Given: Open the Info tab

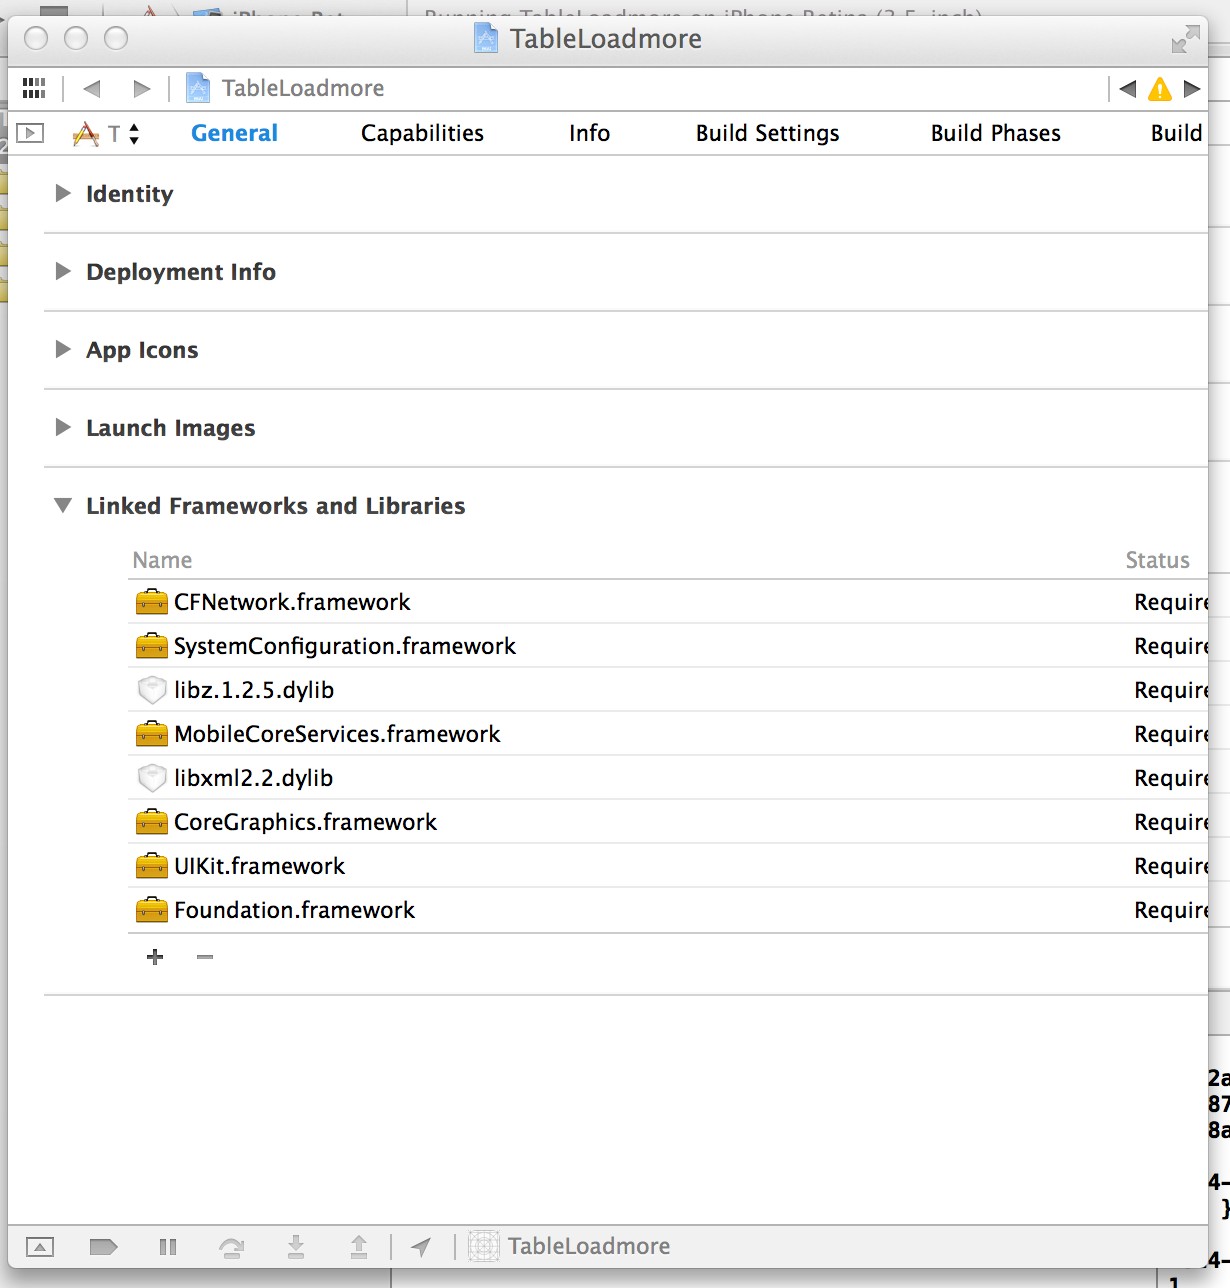Looking at the screenshot, I should (589, 133).
